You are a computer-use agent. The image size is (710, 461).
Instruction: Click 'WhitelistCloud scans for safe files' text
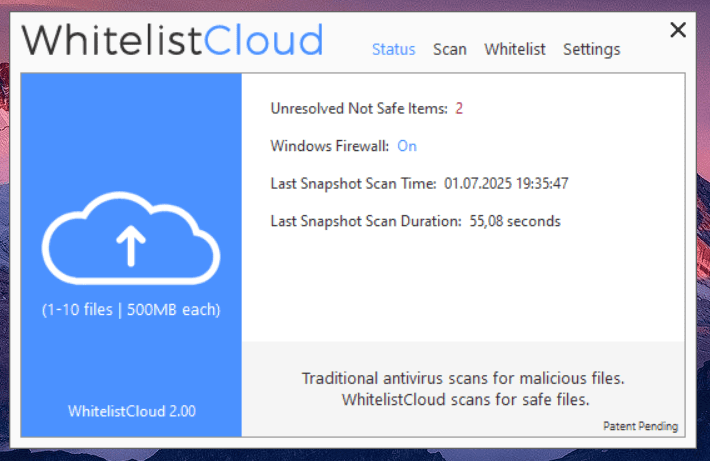(465, 399)
